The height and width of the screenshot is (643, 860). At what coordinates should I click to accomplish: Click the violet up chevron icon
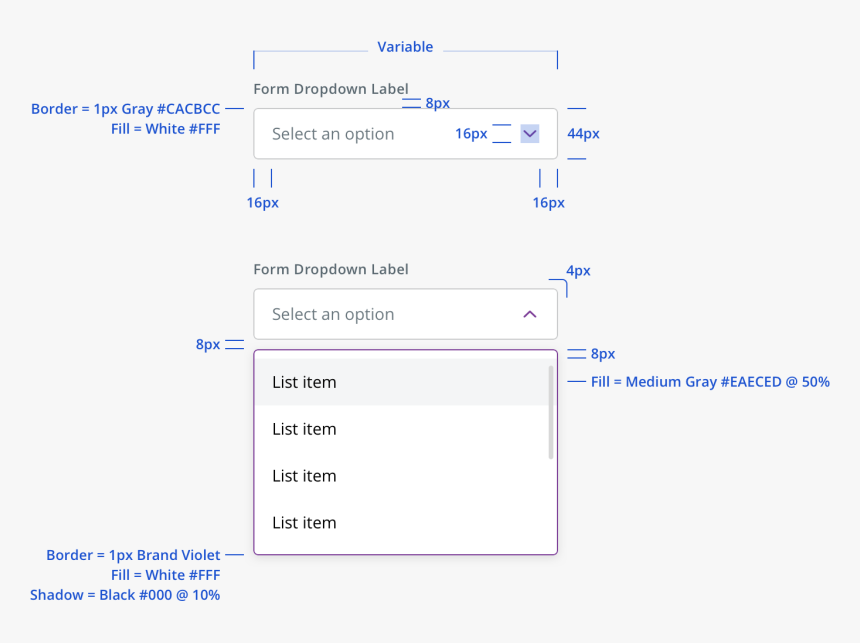tap(530, 314)
